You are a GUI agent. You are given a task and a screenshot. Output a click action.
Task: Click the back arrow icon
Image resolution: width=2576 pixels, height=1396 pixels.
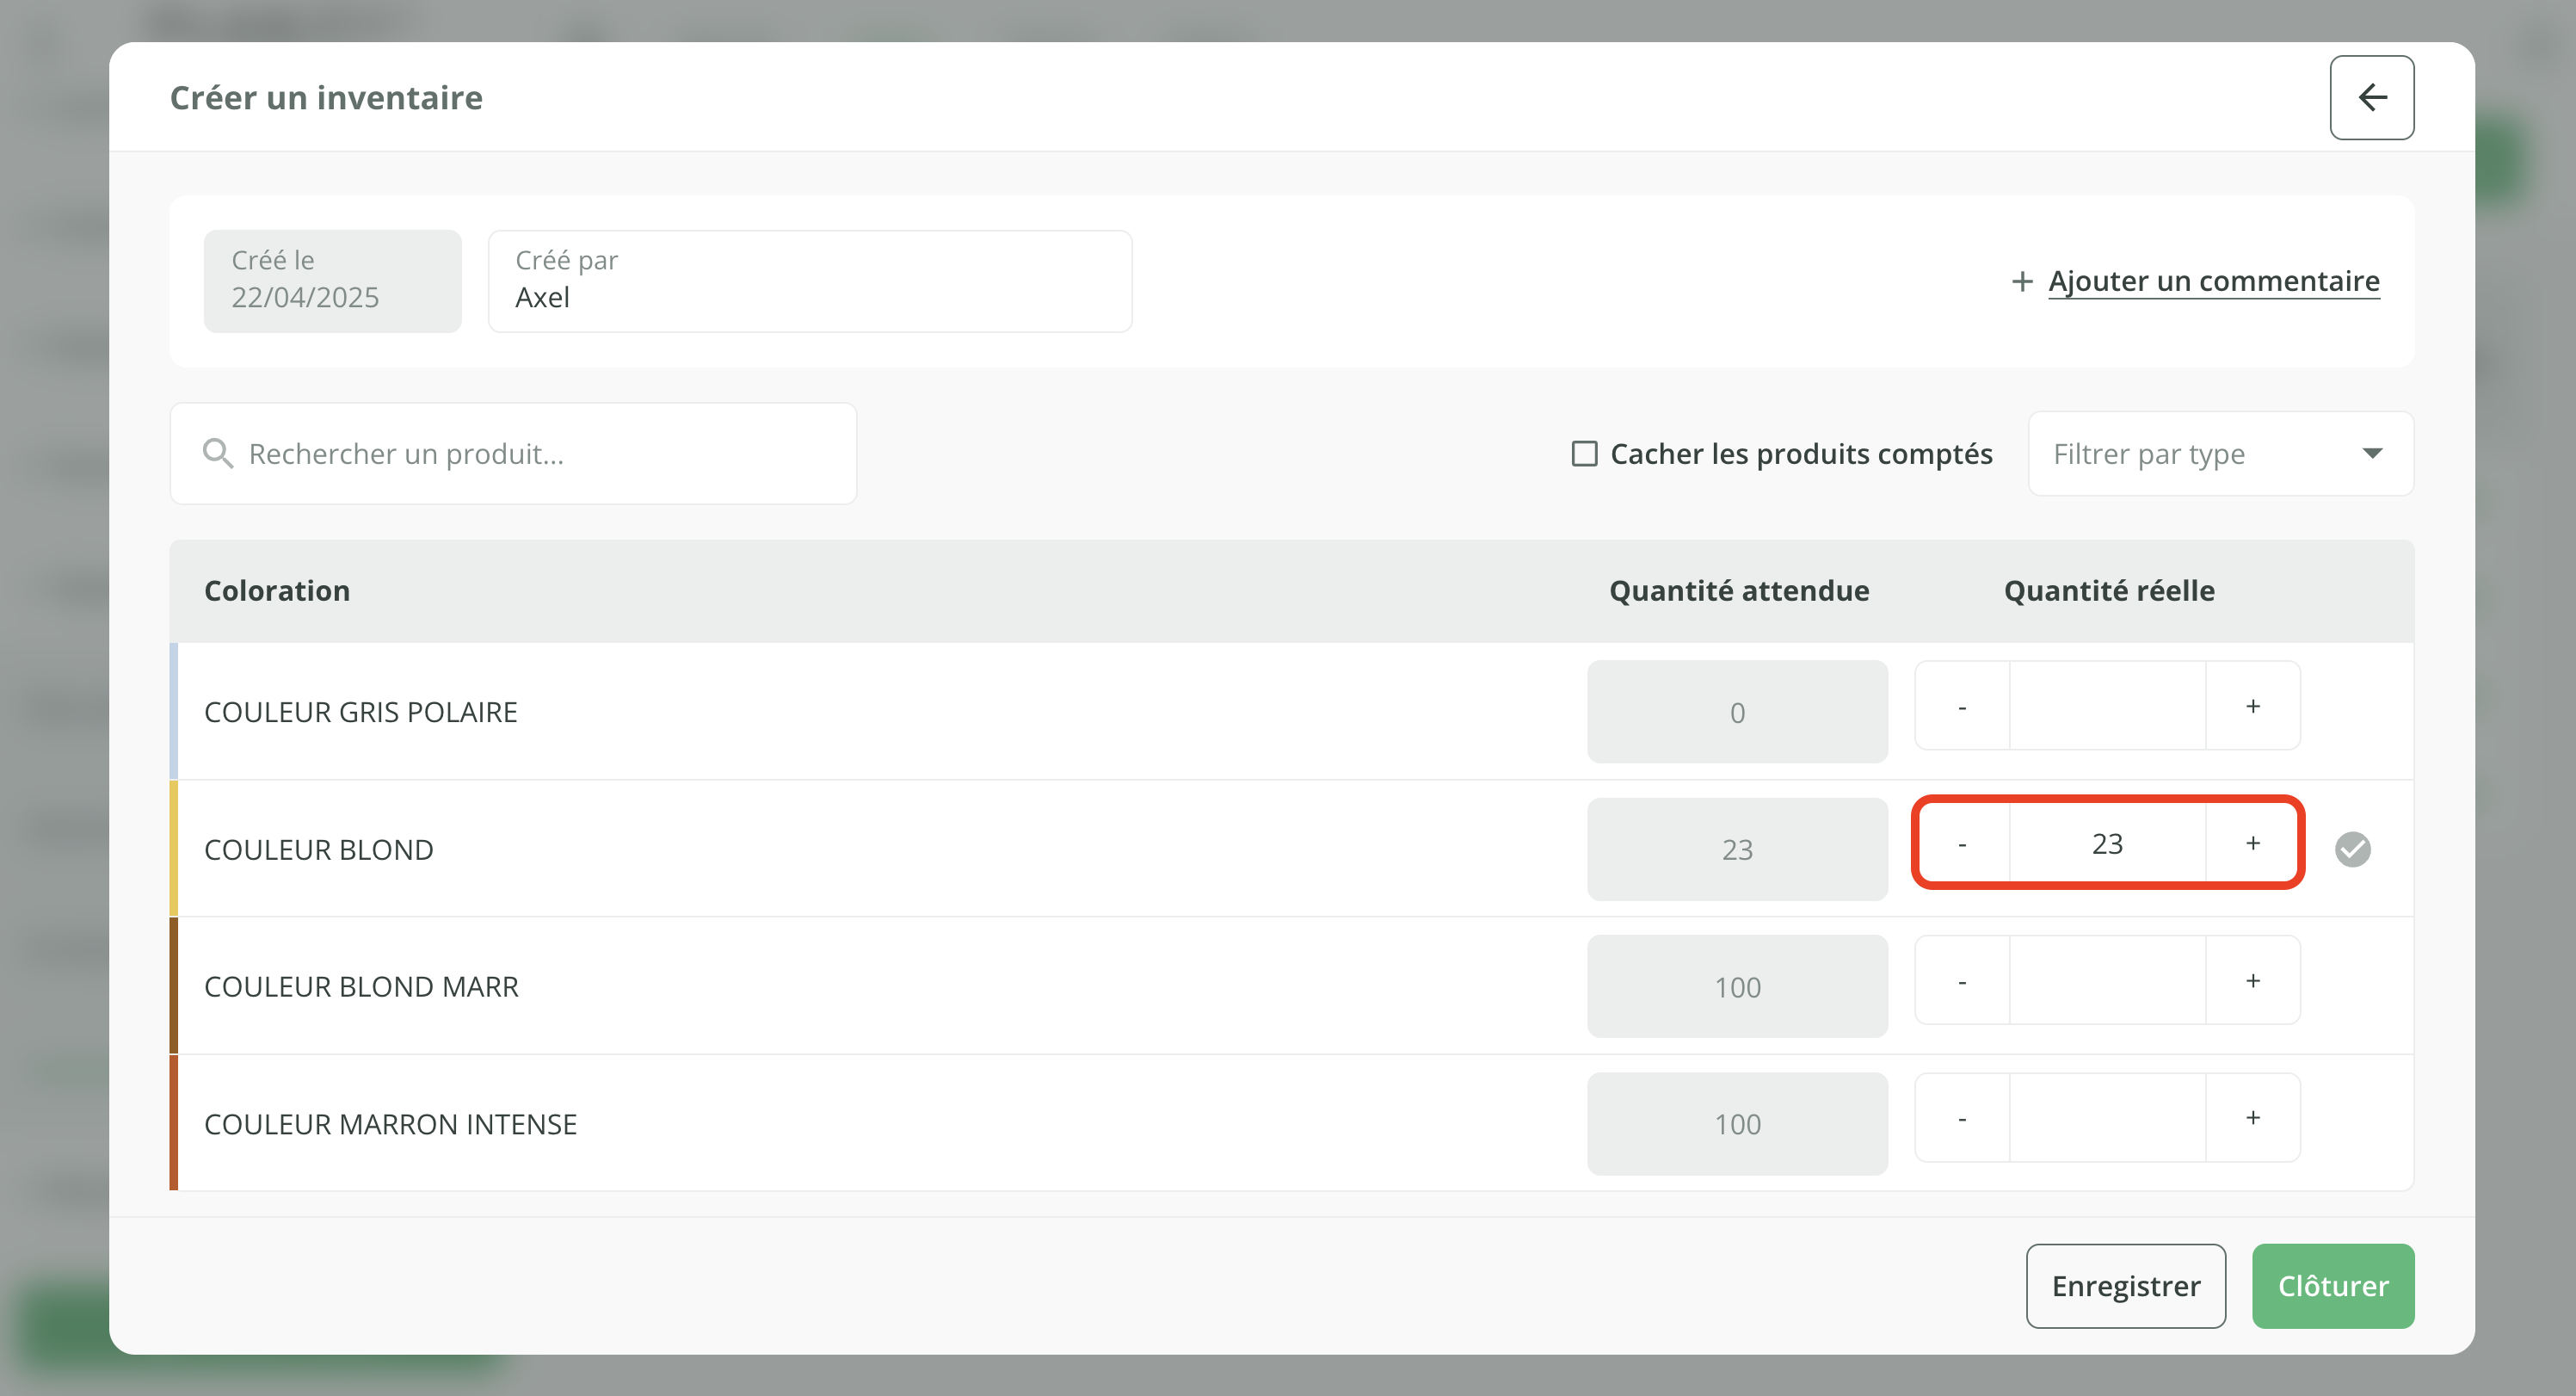[2371, 97]
